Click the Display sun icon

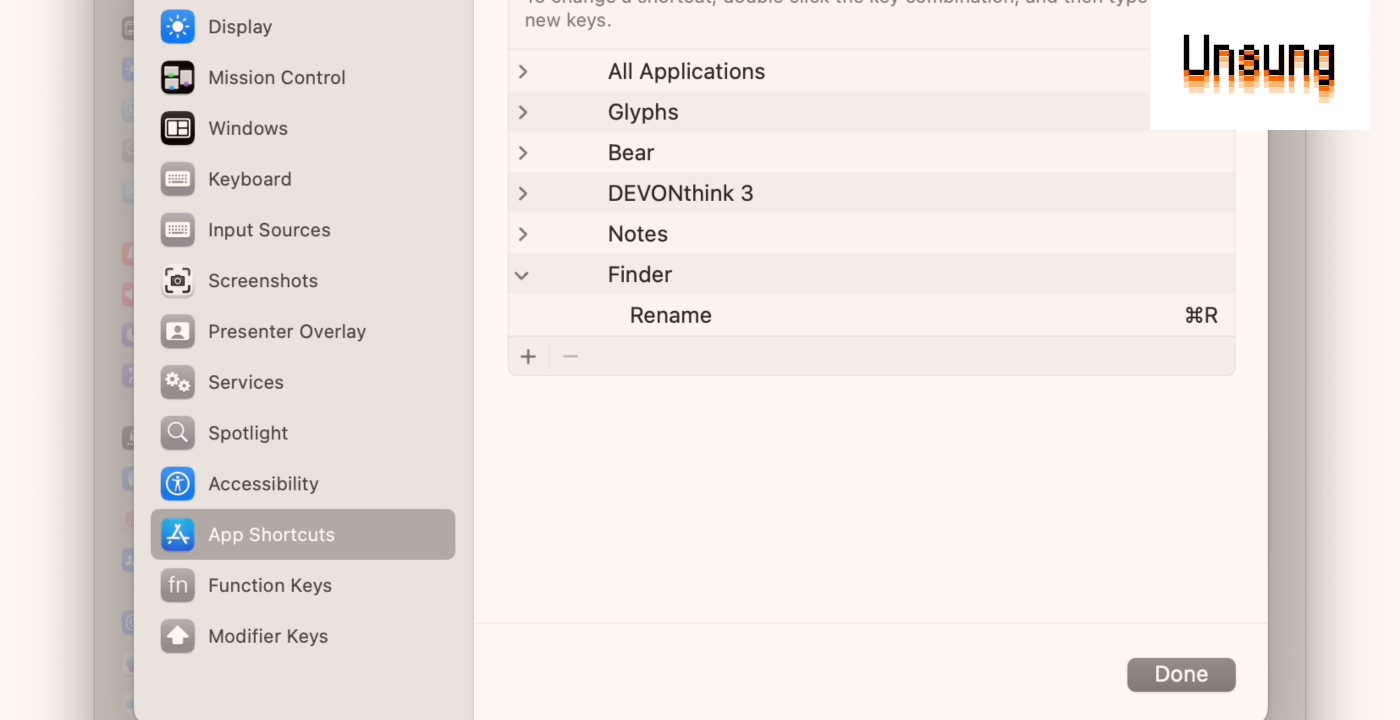coord(178,27)
